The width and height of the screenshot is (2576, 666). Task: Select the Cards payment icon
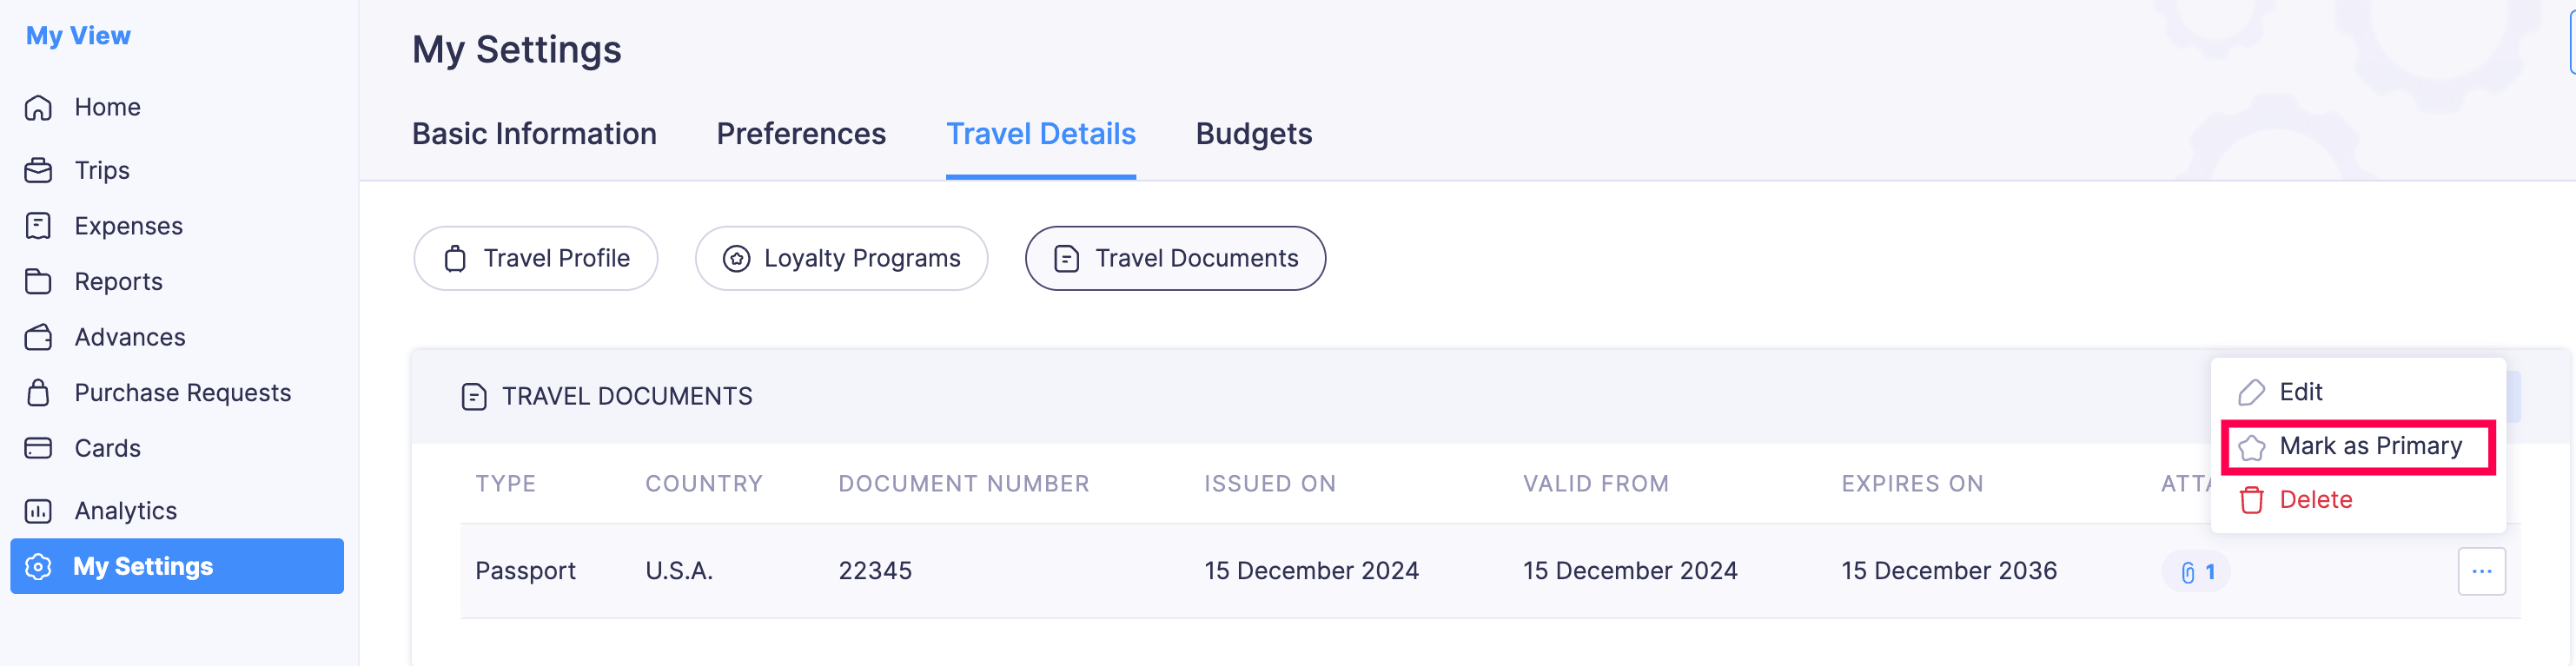(38, 448)
